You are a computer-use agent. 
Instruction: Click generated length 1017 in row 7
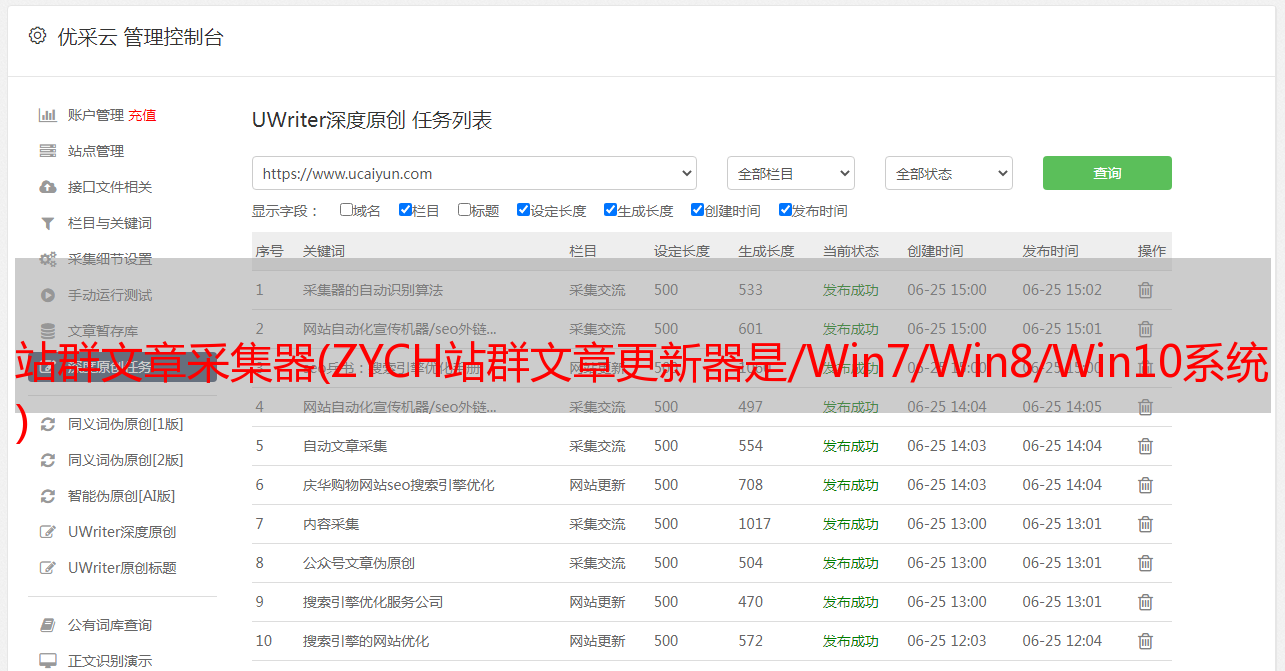click(755, 524)
